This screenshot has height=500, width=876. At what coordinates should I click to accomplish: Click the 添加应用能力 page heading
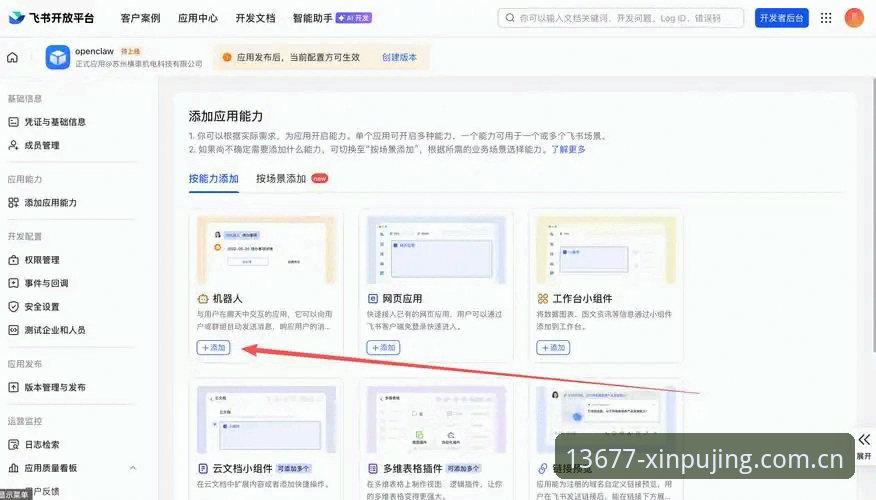pyautogui.click(x=226, y=116)
